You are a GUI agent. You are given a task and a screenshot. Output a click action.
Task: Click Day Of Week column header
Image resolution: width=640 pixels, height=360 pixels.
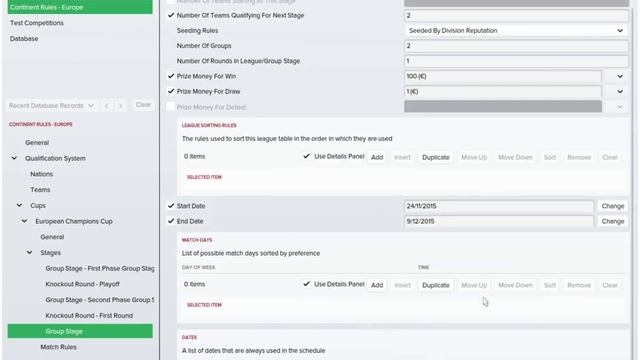(198, 267)
